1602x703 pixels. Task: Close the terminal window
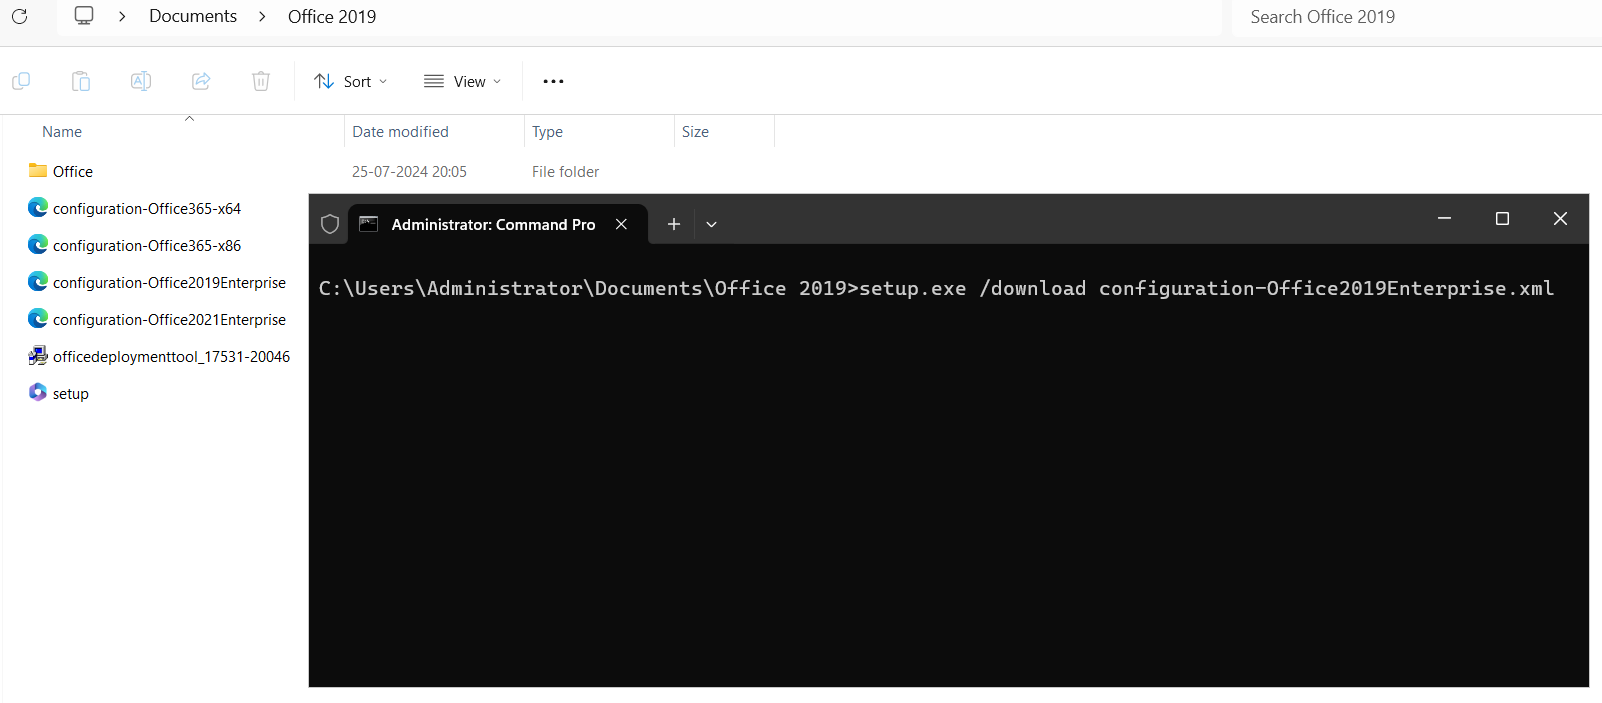[x=1560, y=218]
